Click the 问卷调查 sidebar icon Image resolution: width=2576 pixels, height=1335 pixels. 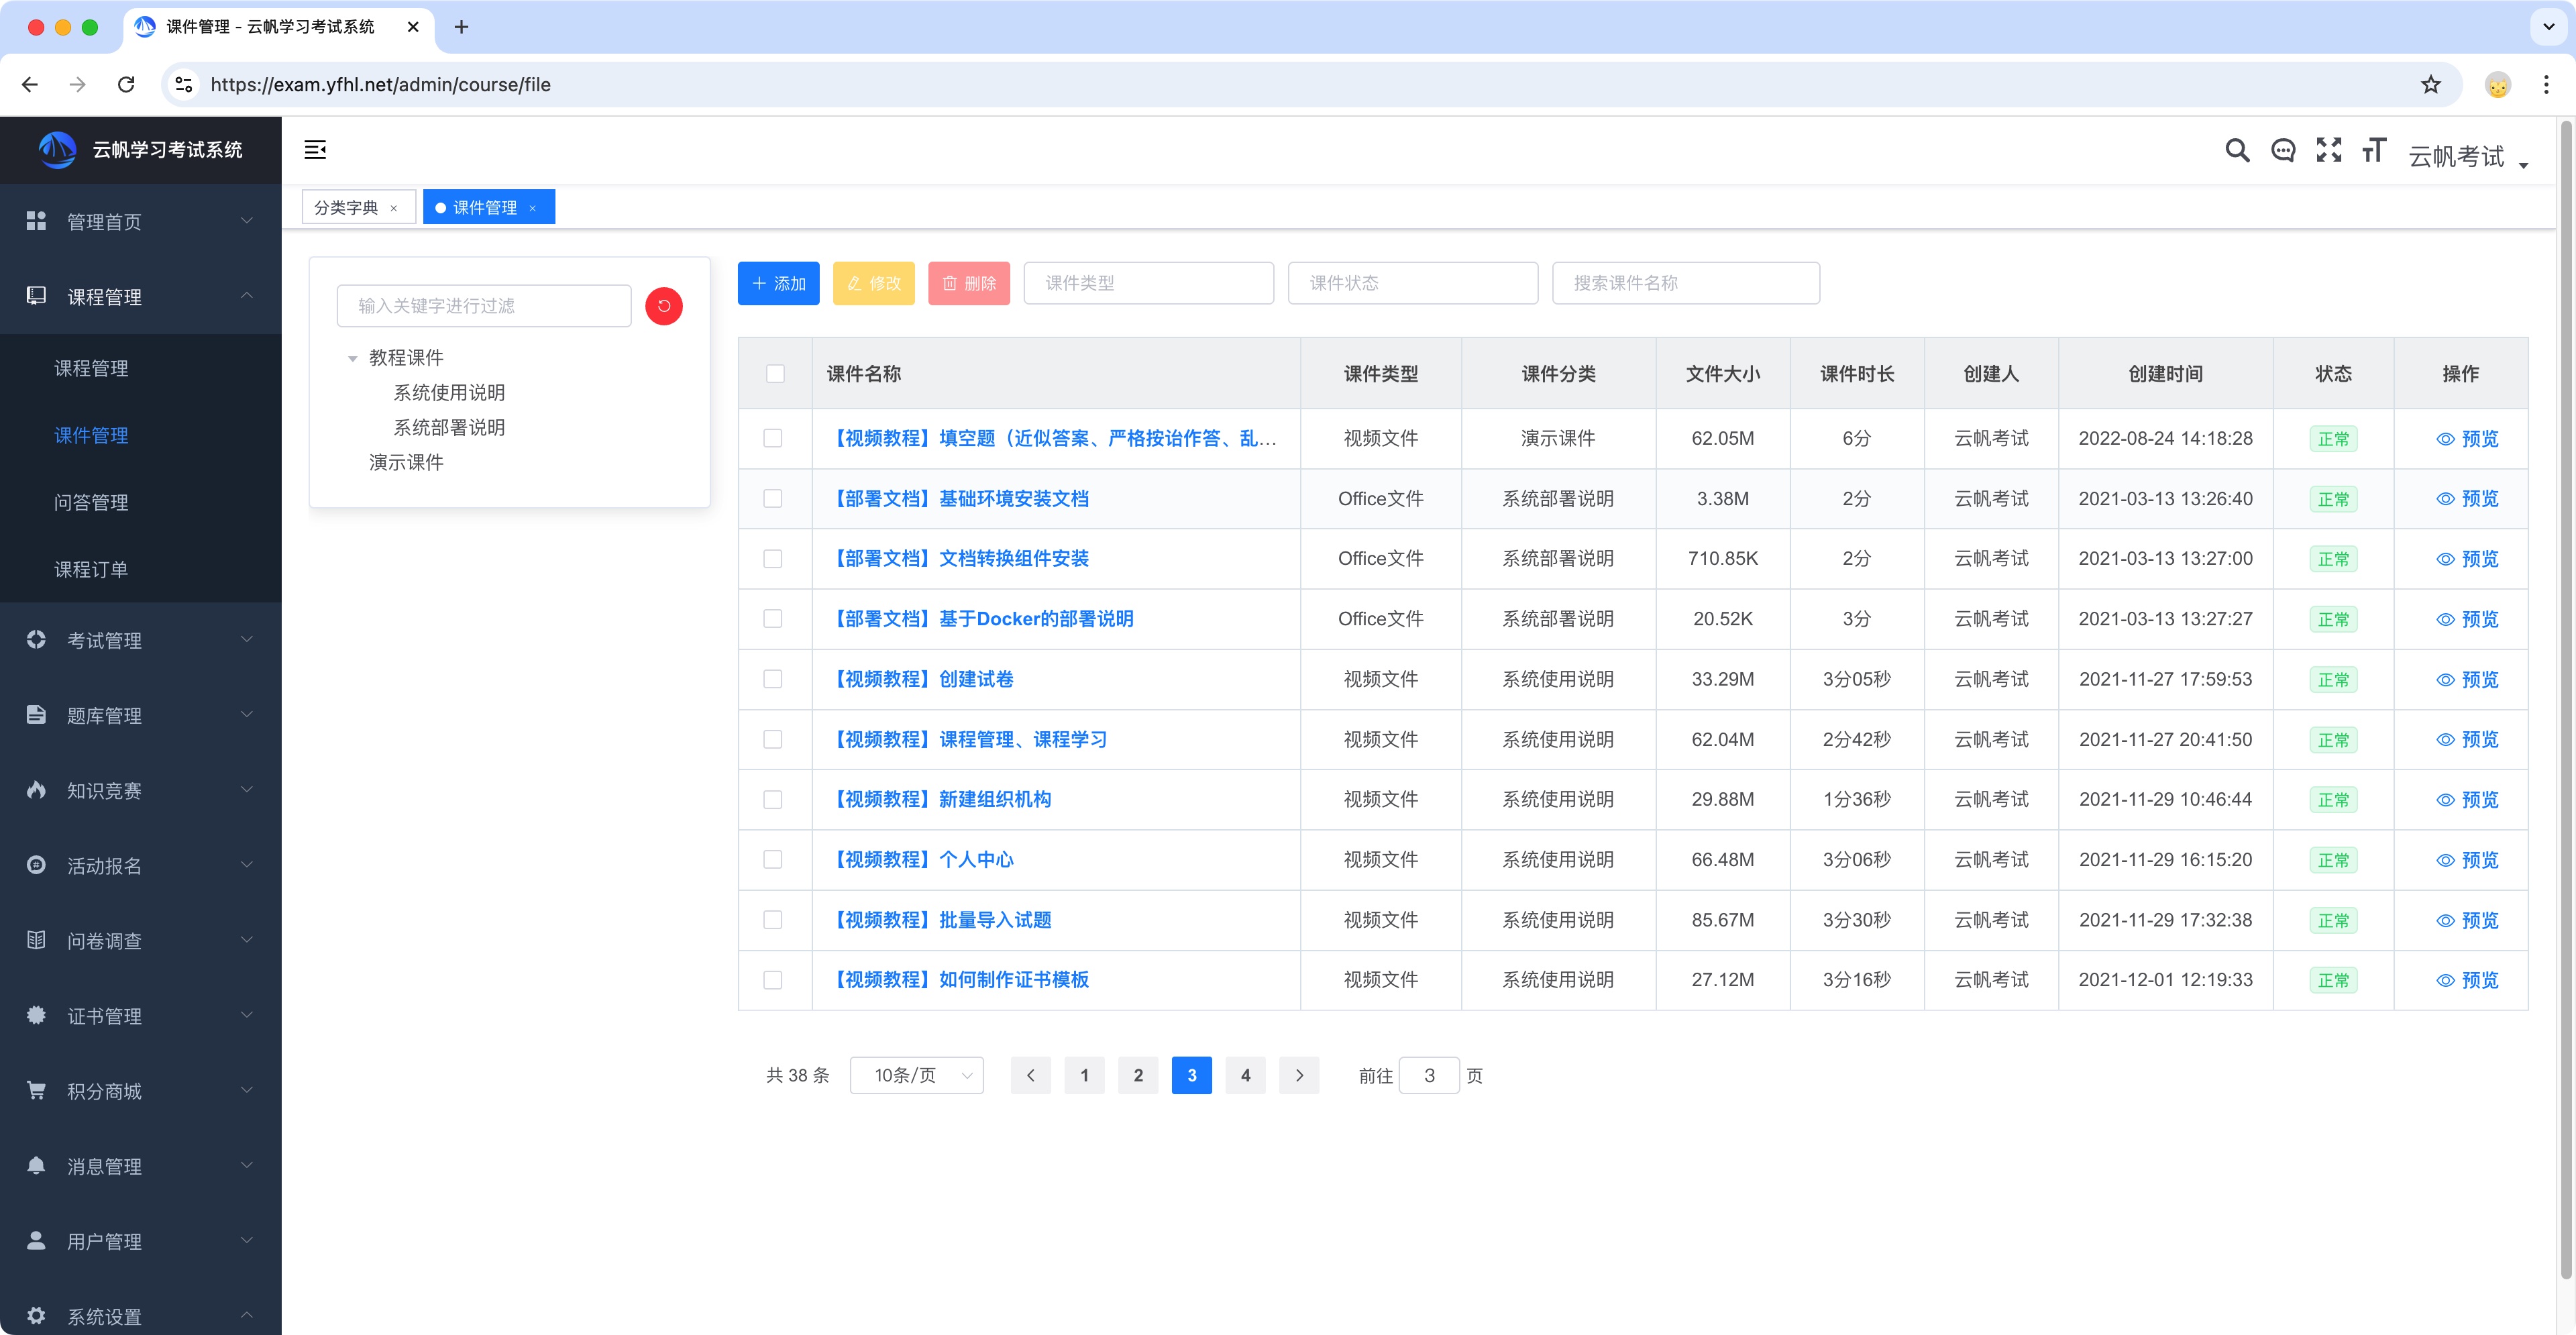36,940
